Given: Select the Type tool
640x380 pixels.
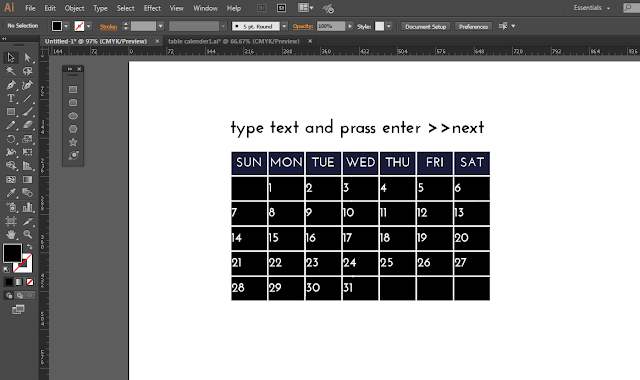Looking at the screenshot, I should click(11, 98).
